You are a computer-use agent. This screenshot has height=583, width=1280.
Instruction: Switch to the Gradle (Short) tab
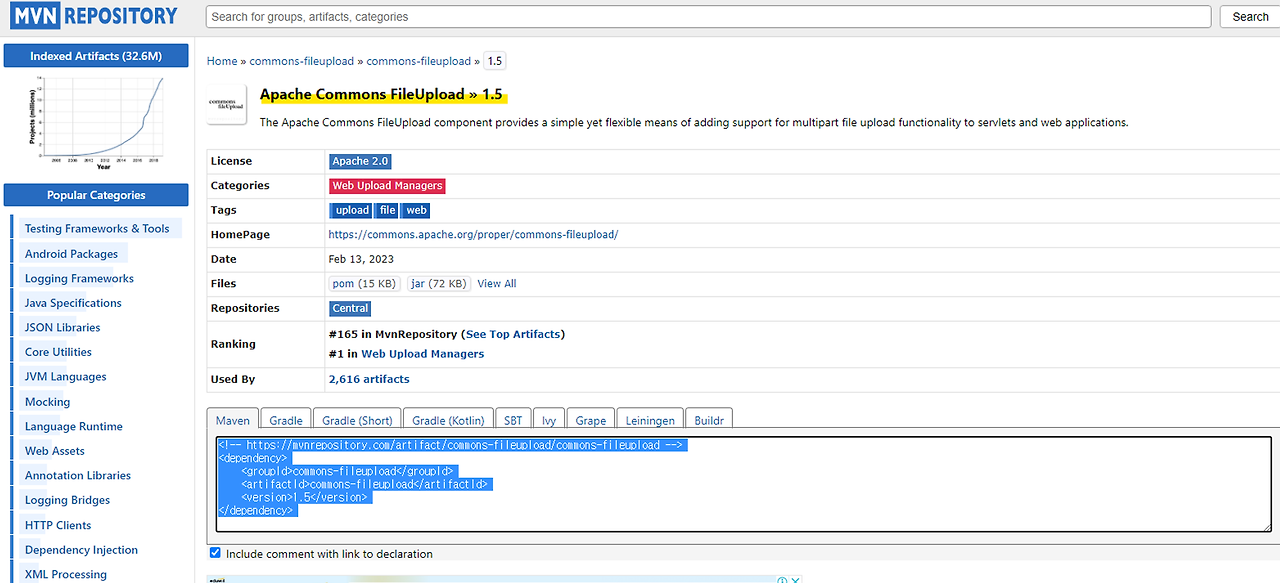[357, 421]
